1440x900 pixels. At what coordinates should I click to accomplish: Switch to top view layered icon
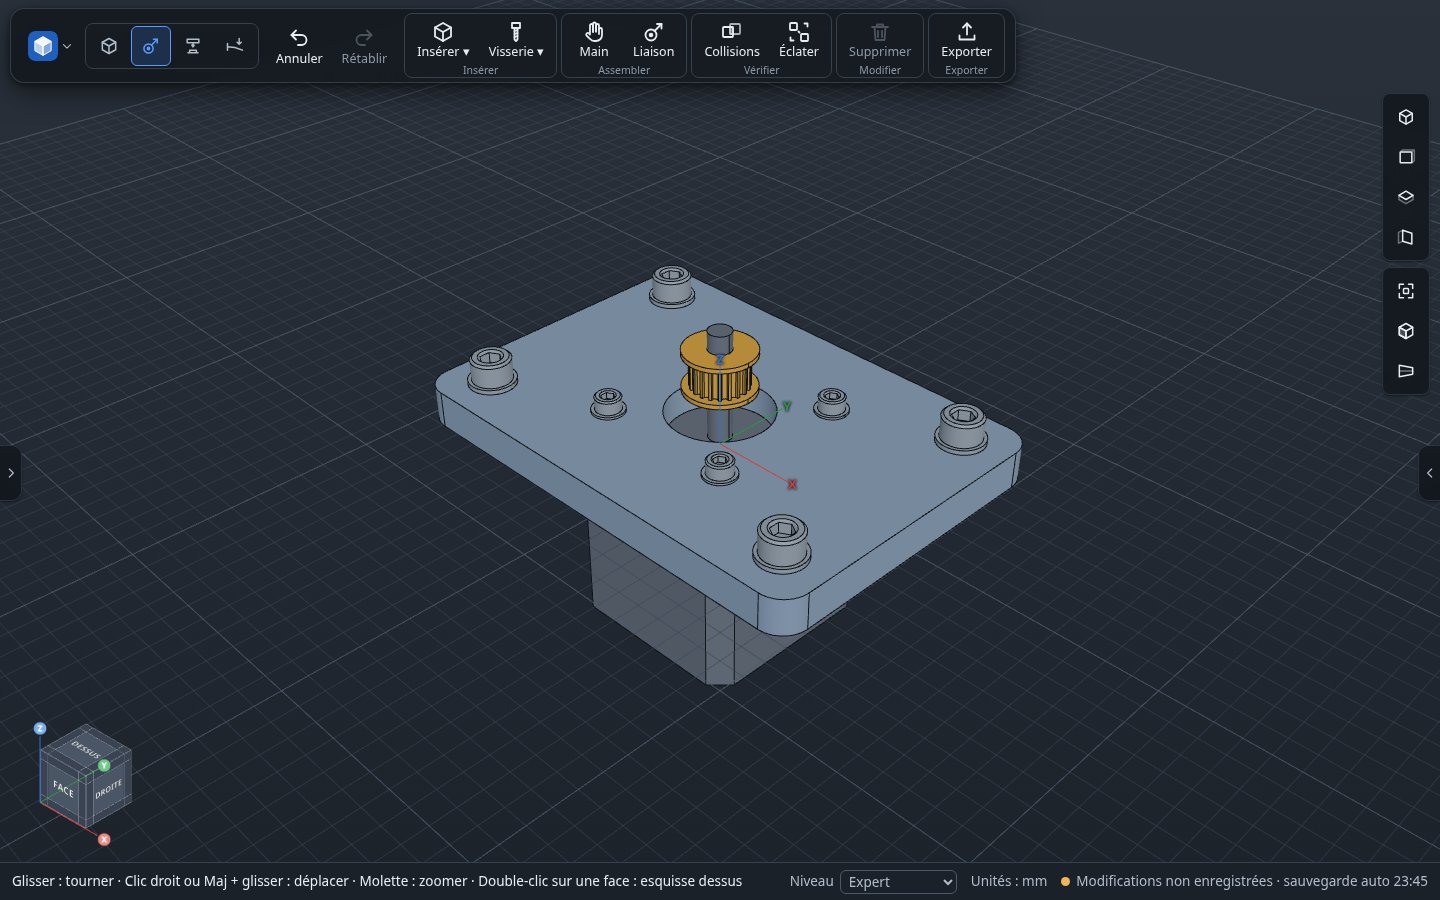click(x=1406, y=197)
